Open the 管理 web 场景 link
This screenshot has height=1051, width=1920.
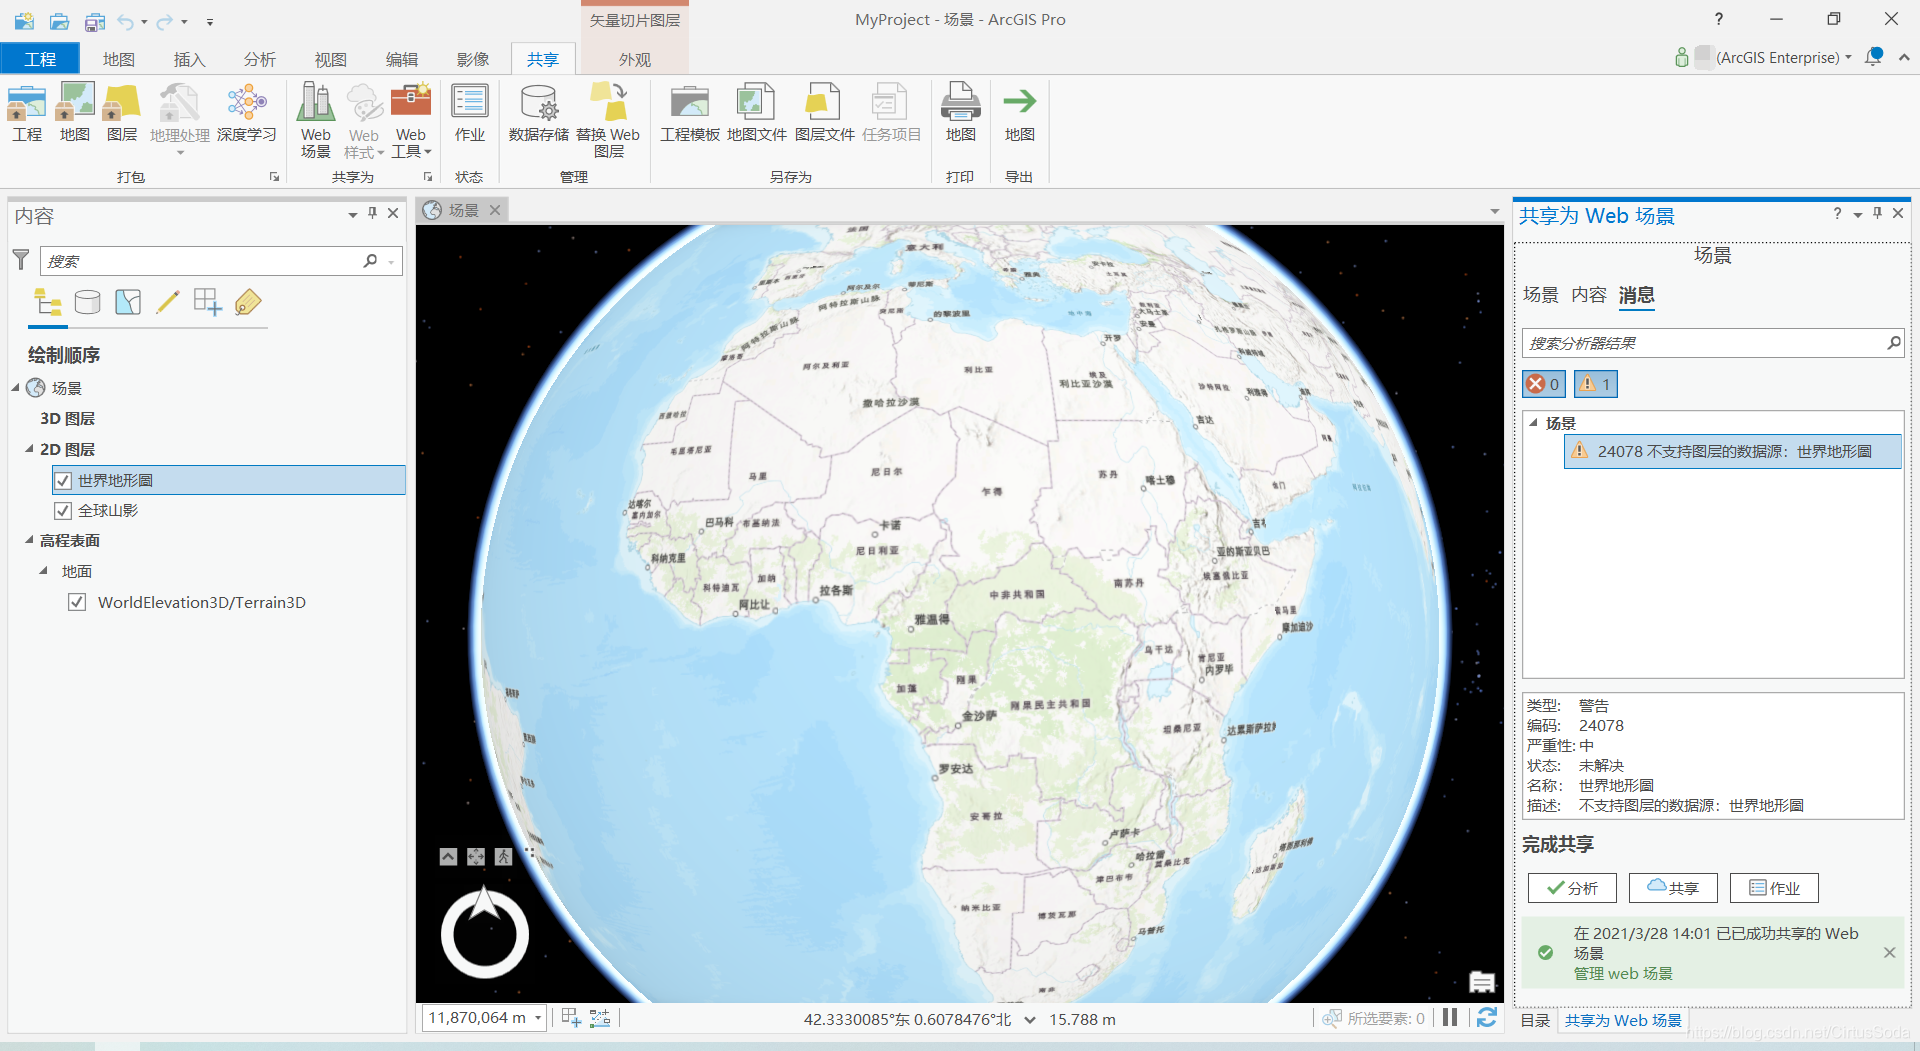click(x=1623, y=973)
